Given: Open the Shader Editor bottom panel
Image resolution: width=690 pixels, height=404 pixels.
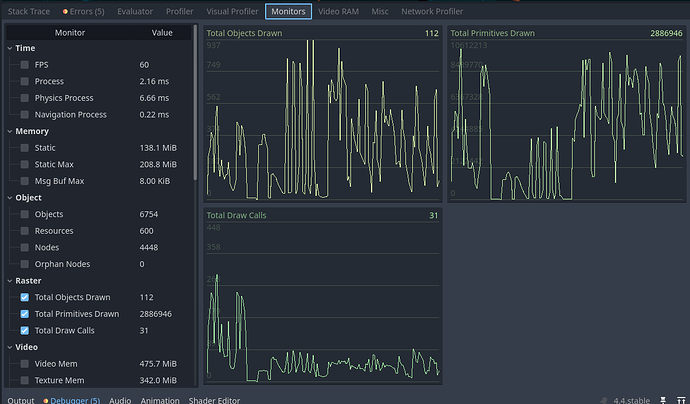Looking at the screenshot, I should pyautogui.click(x=217, y=399).
